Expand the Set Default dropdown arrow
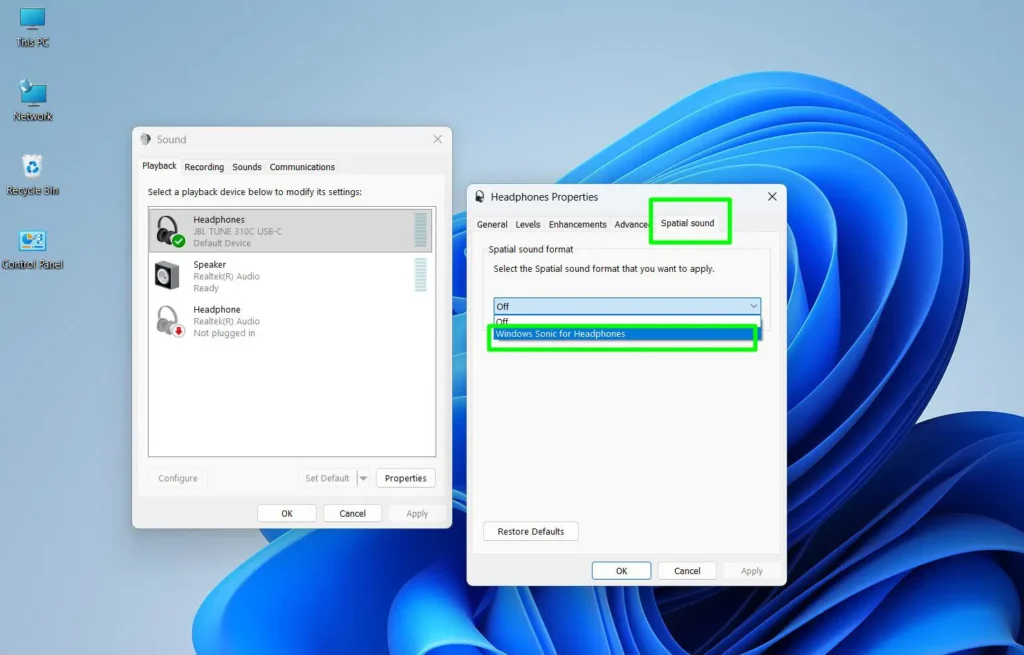Image resolution: width=1024 pixels, height=655 pixels. pyautogui.click(x=364, y=478)
